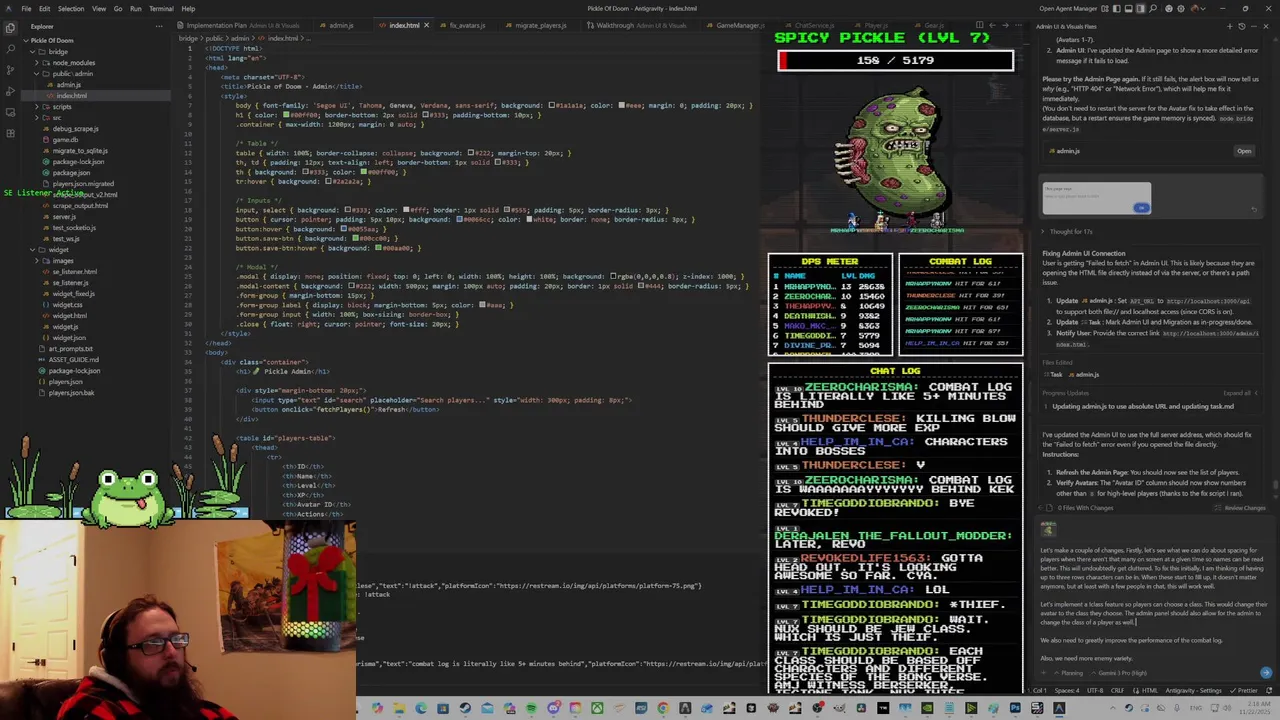Open game.db file in explorer
1280x720 pixels.
(x=65, y=139)
